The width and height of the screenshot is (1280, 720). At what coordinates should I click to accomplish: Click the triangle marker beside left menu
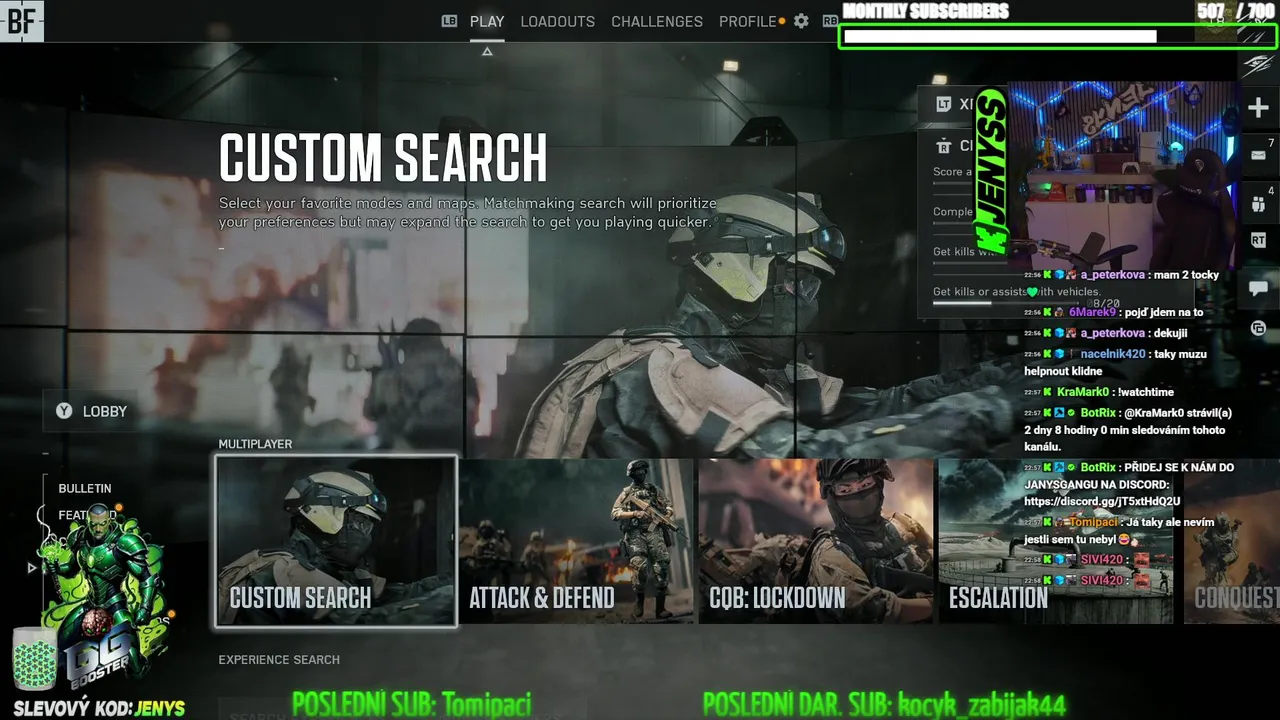pyautogui.click(x=32, y=568)
